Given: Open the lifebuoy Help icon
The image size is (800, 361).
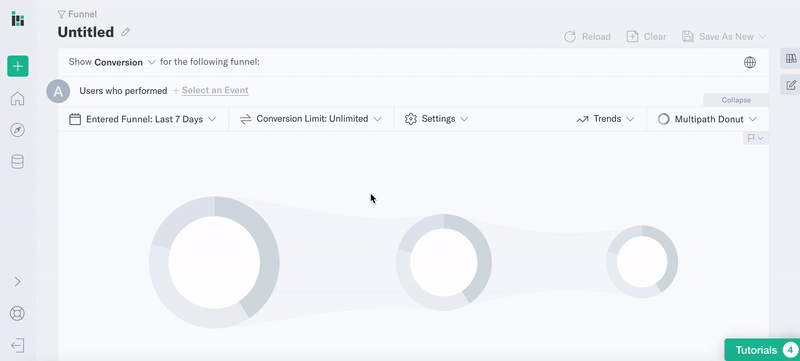Looking at the screenshot, I should point(17,313).
